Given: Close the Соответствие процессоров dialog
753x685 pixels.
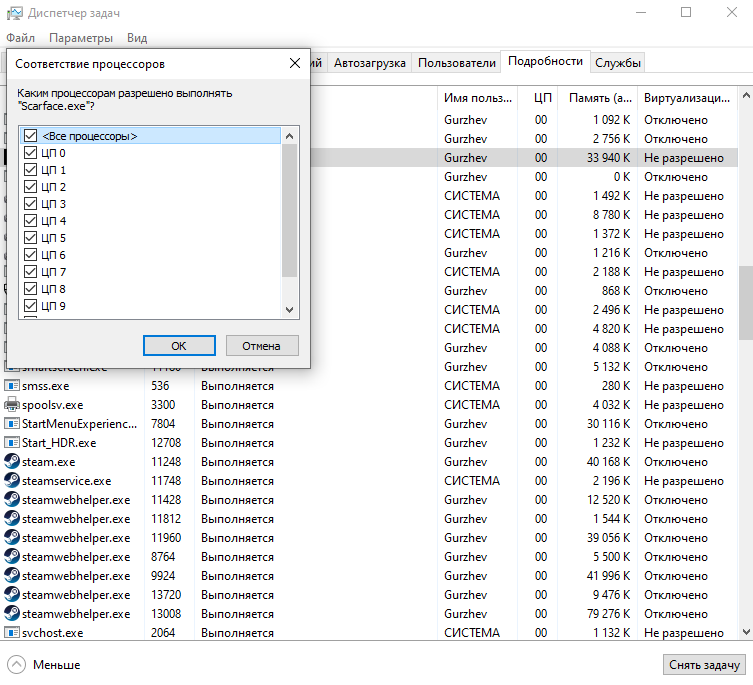Looking at the screenshot, I should click(295, 63).
